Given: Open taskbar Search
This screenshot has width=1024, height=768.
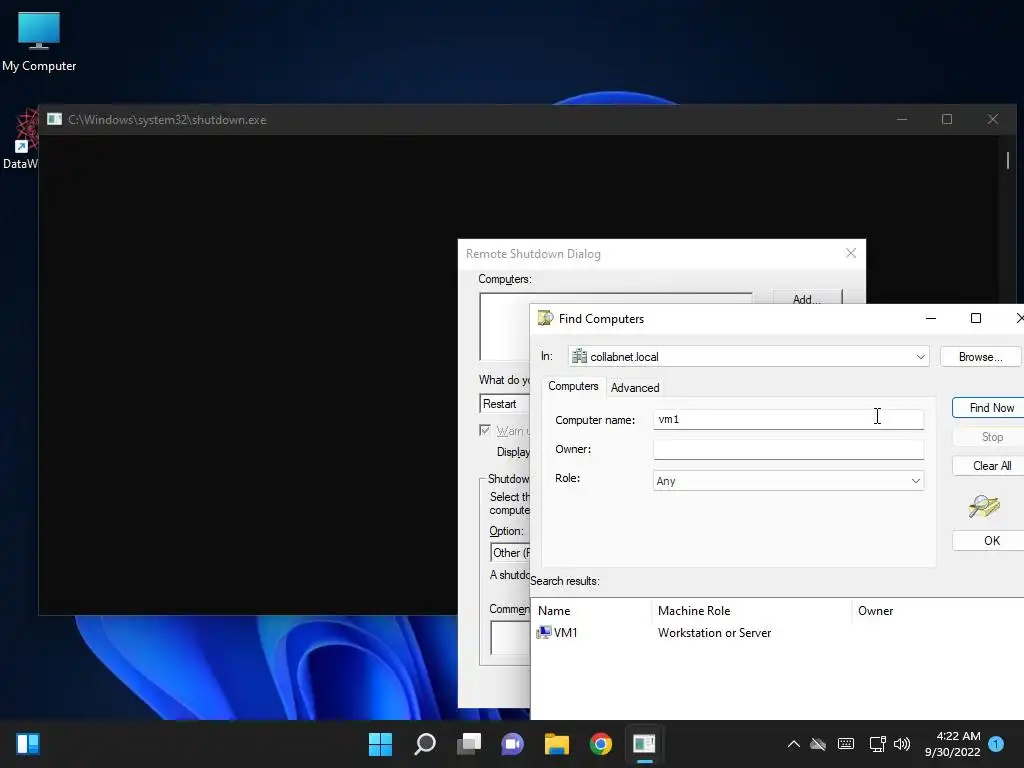Looking at the screenshot, I should (x=424, y=744).
